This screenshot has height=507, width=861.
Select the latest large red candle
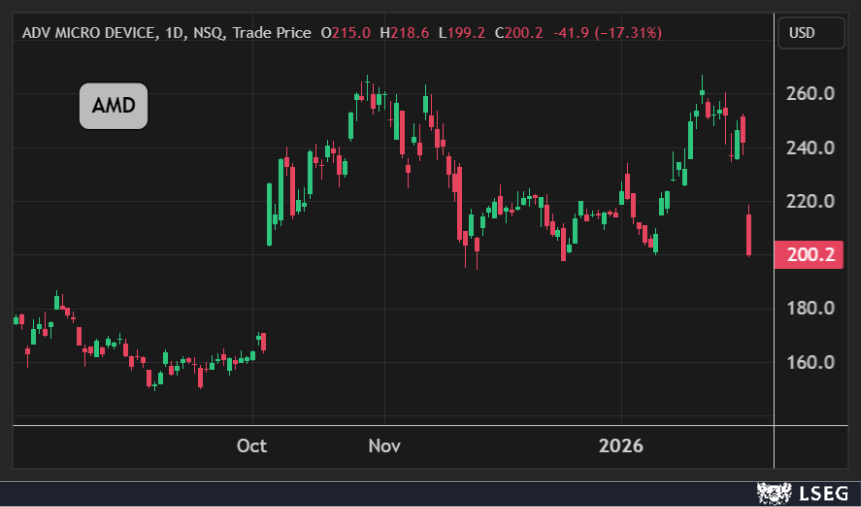pyautogui.click(x=749, y=235)
